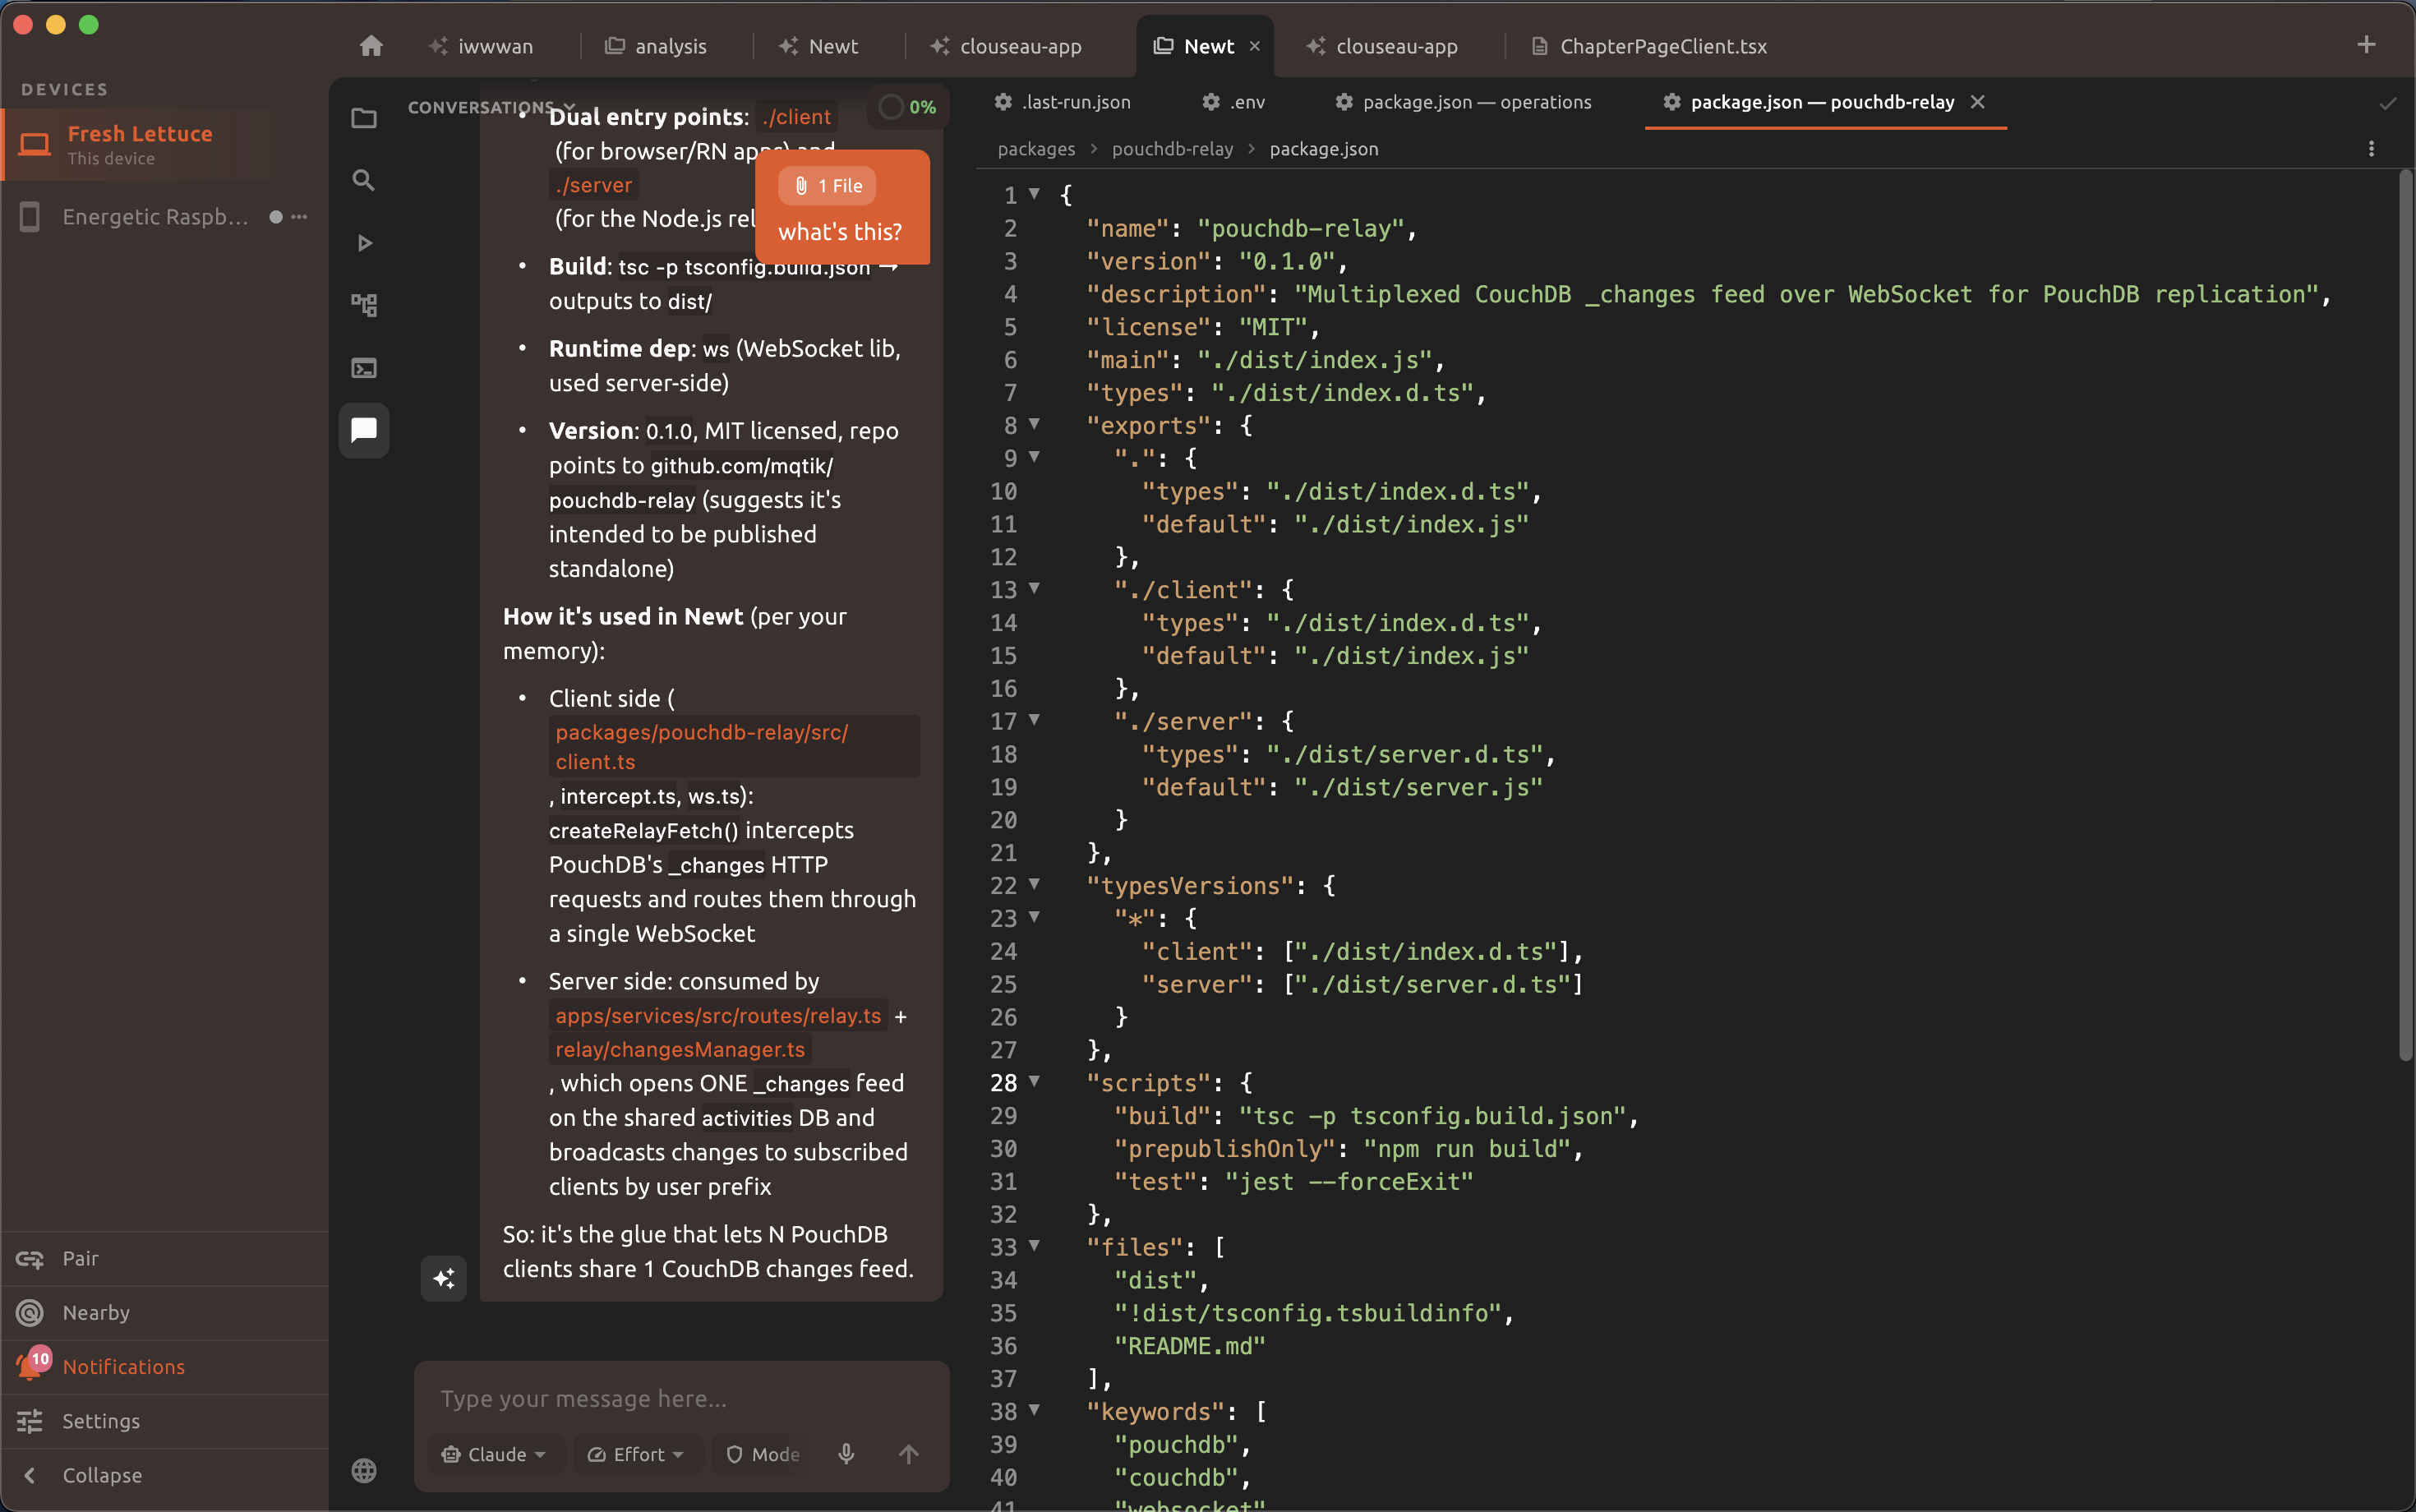Viewport: 2416px width, 1512px height.
Task: Open the chat conversations icon
Action: point(364,430)
